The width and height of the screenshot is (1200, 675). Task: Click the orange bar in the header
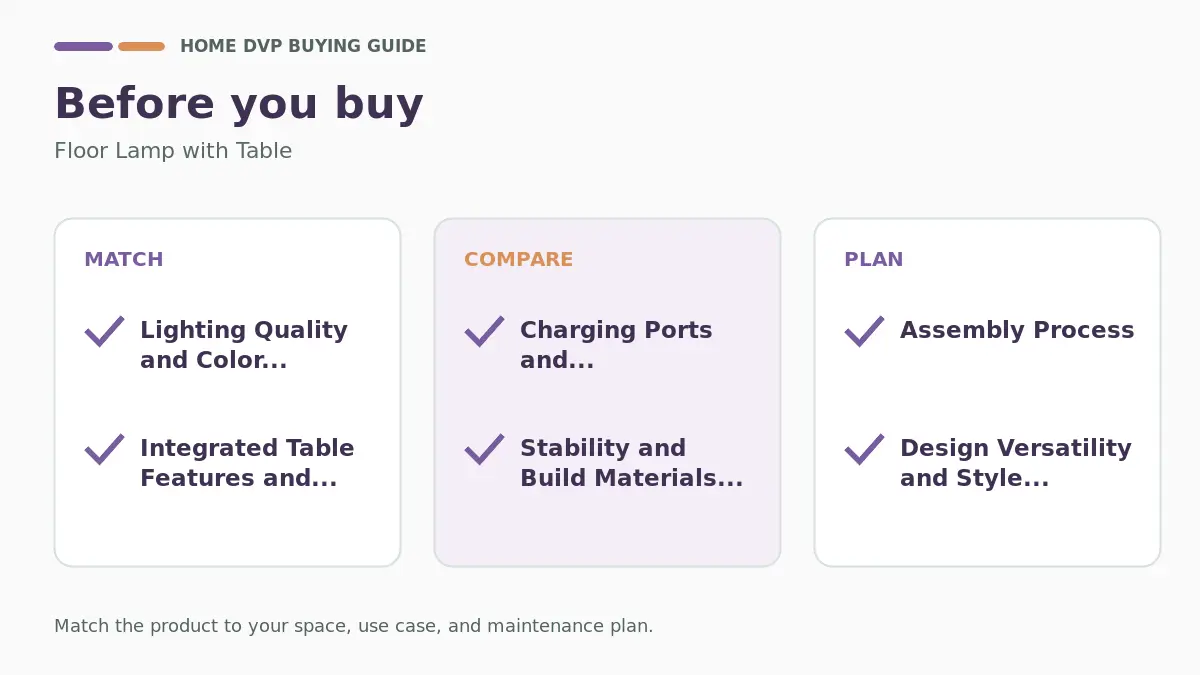click(x=141, y=46)
